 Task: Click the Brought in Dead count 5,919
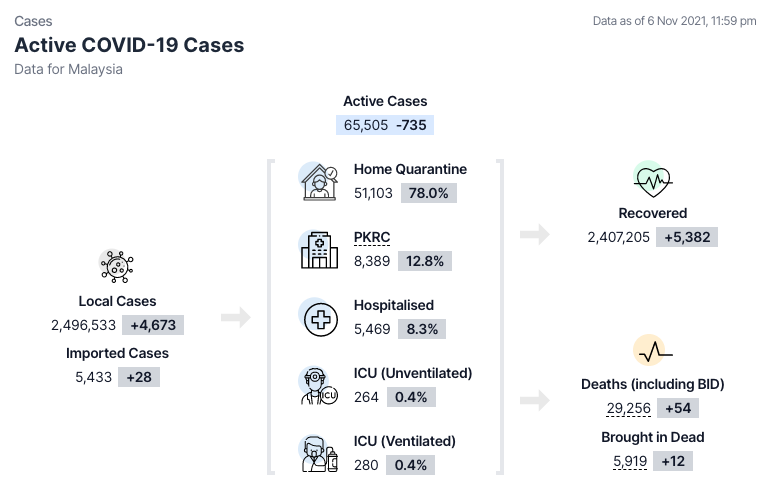click(633, 461)
